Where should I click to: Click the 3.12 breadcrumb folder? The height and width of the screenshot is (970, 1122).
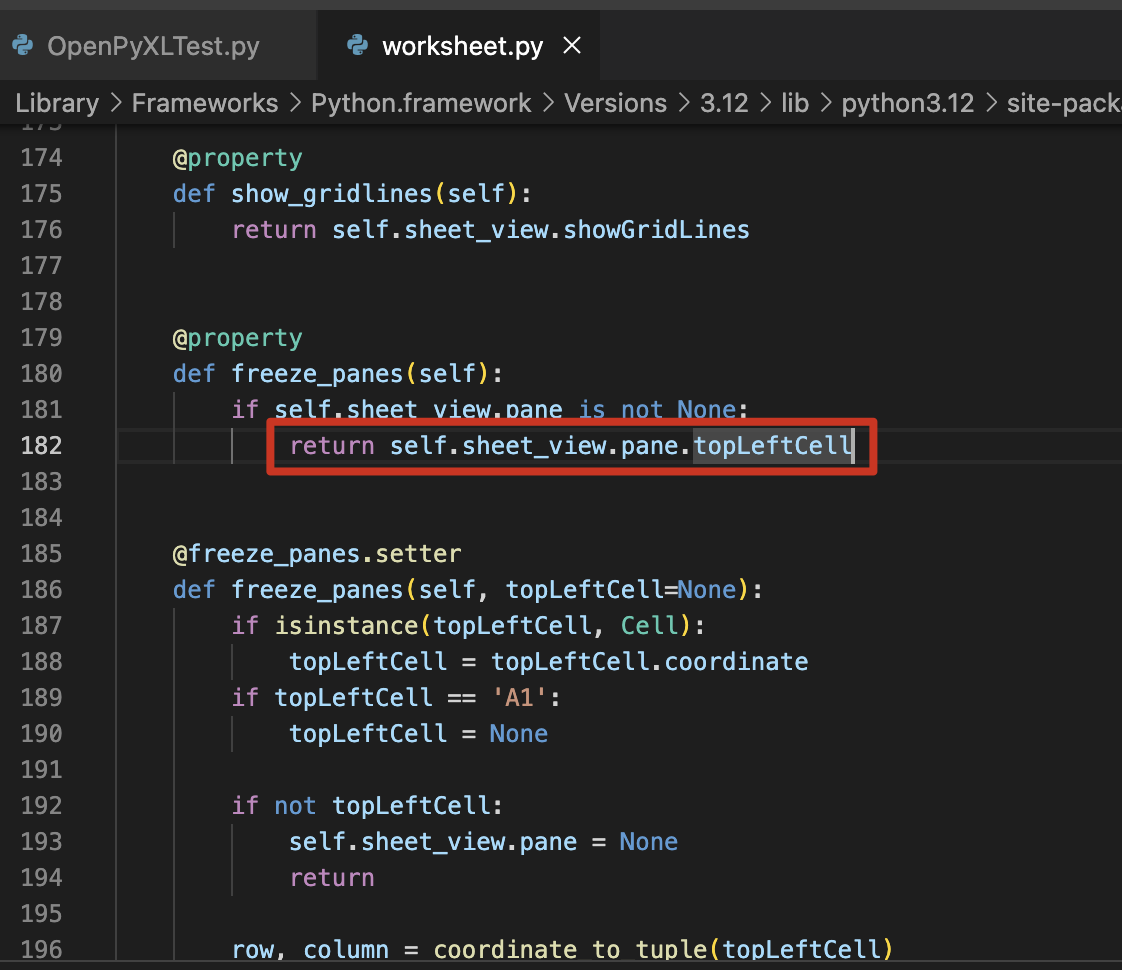[x=724, y=103]
